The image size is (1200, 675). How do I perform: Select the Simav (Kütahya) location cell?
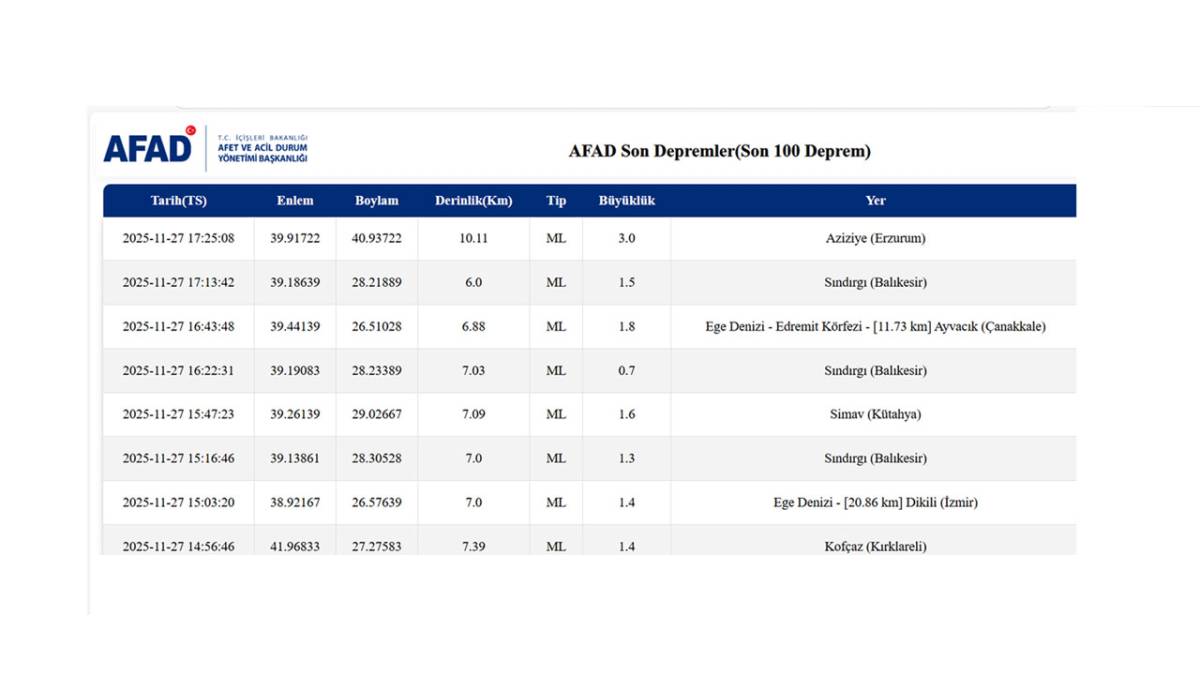coord(875,415)
